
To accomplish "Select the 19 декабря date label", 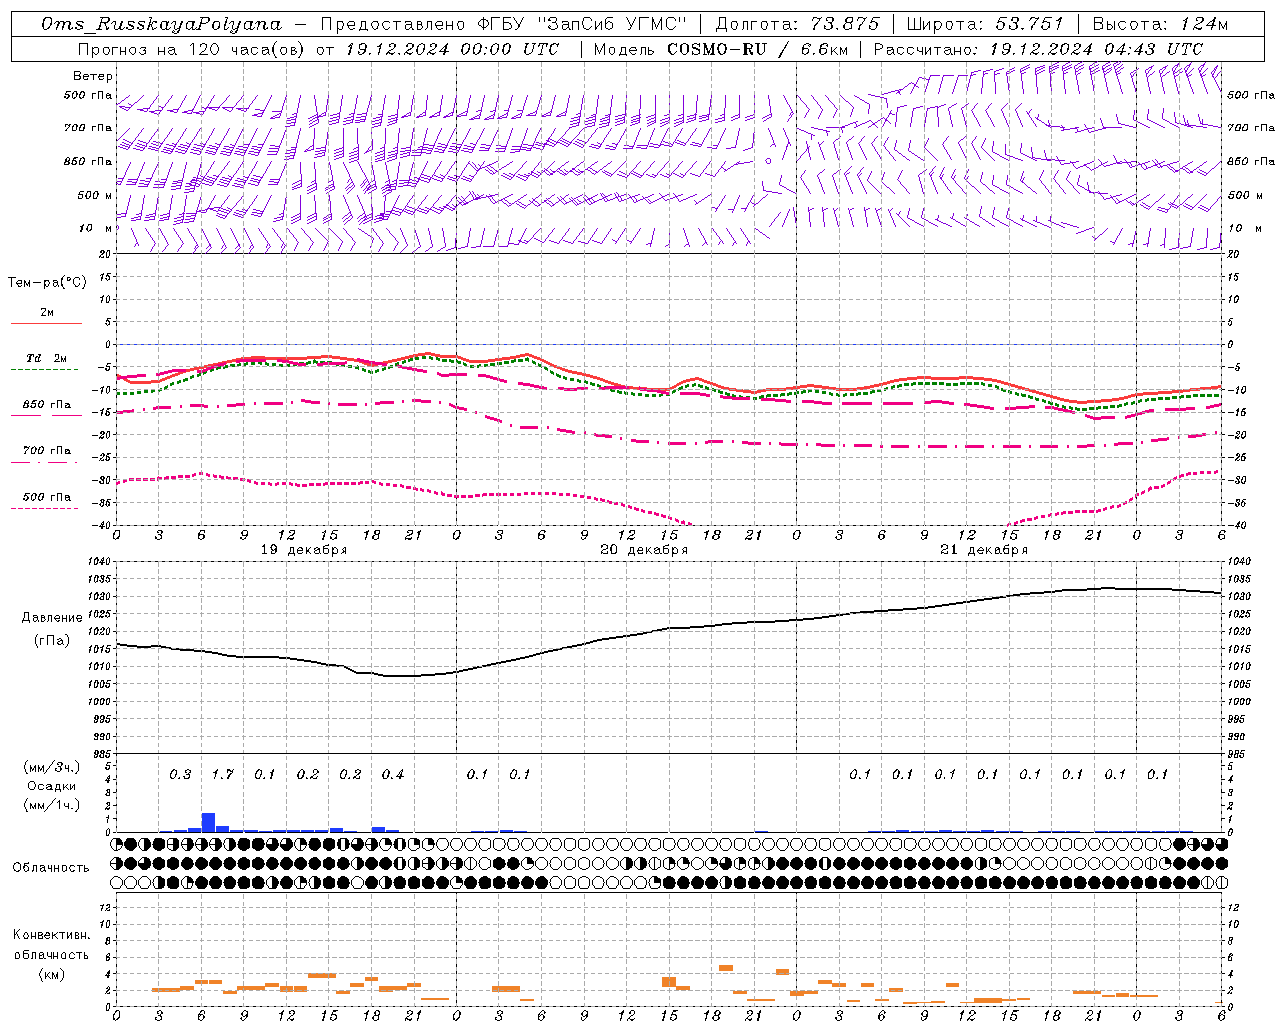I will pos(304,550).
